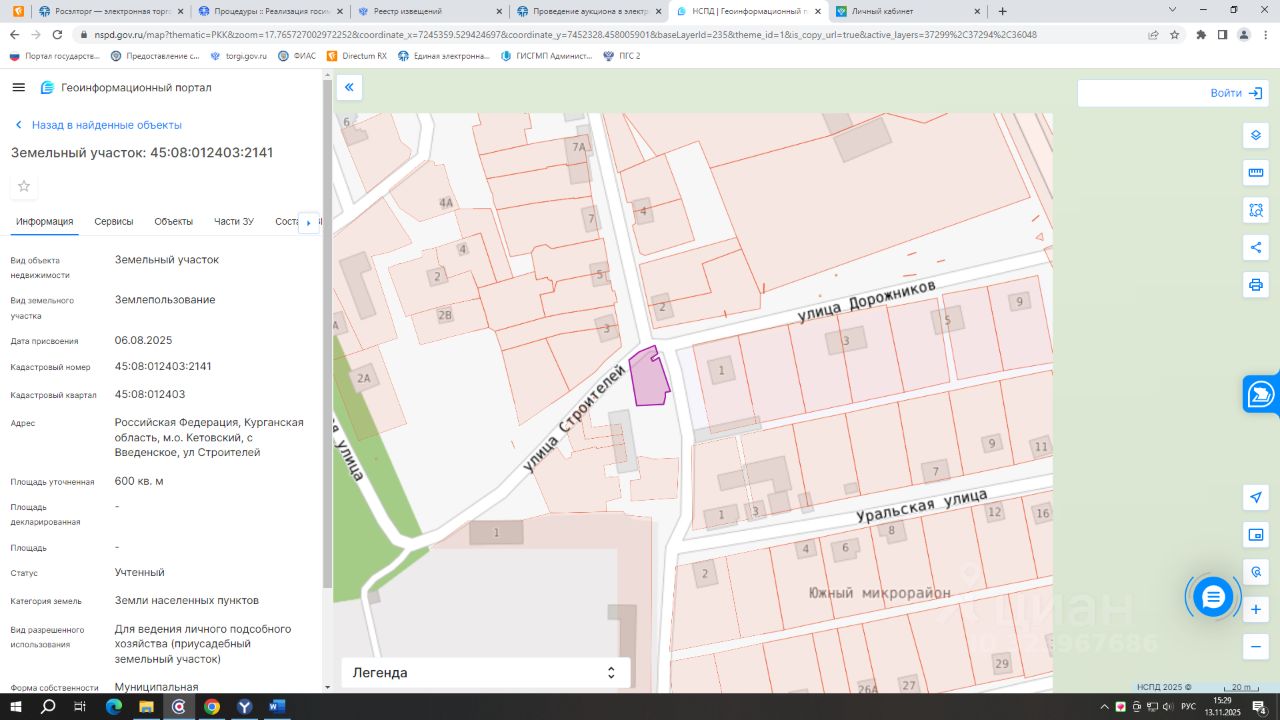Select the ruler measurement tool
This screenshot has height=720, width=1280.
tap(1256, 173)
